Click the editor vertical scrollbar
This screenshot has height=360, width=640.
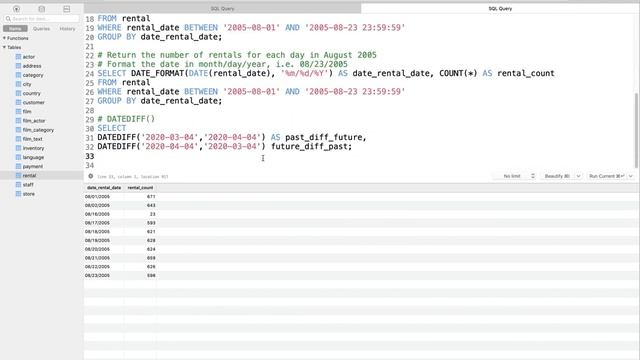pyautogui.click(x=636, y=131)
